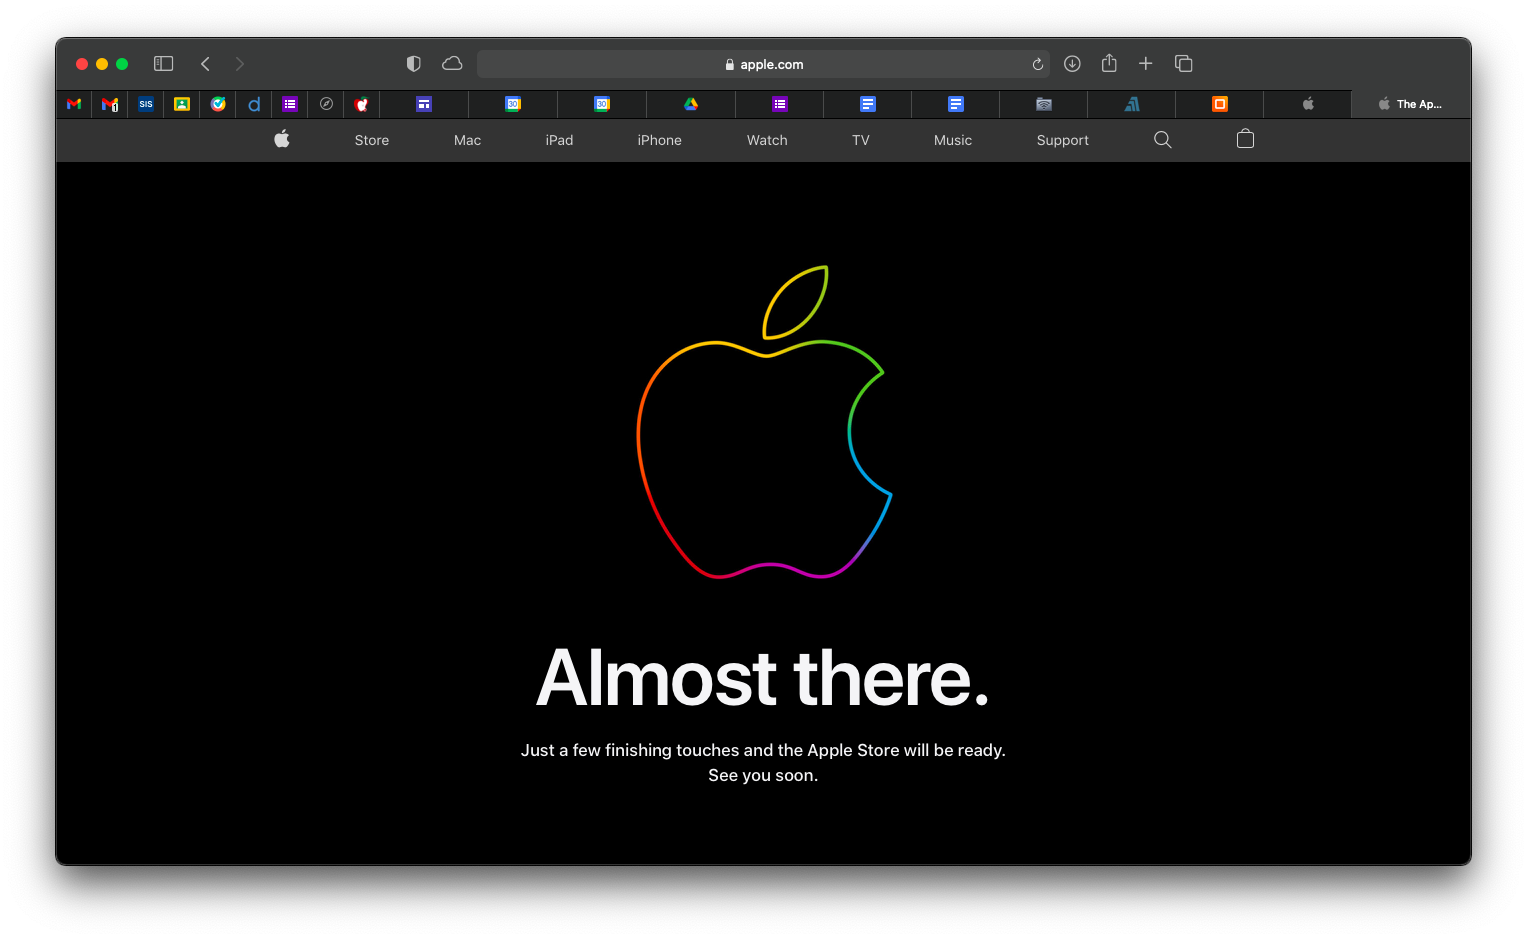Click the Apple logo in site navigation

pos(282,139)
